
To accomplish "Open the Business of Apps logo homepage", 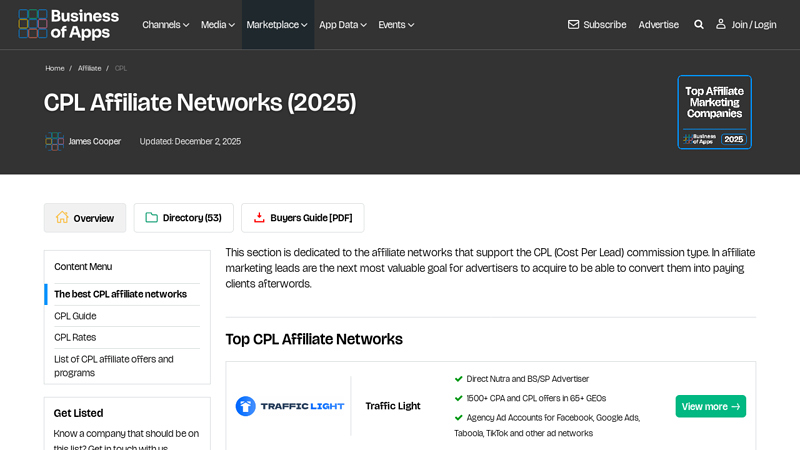I will 68,24.
